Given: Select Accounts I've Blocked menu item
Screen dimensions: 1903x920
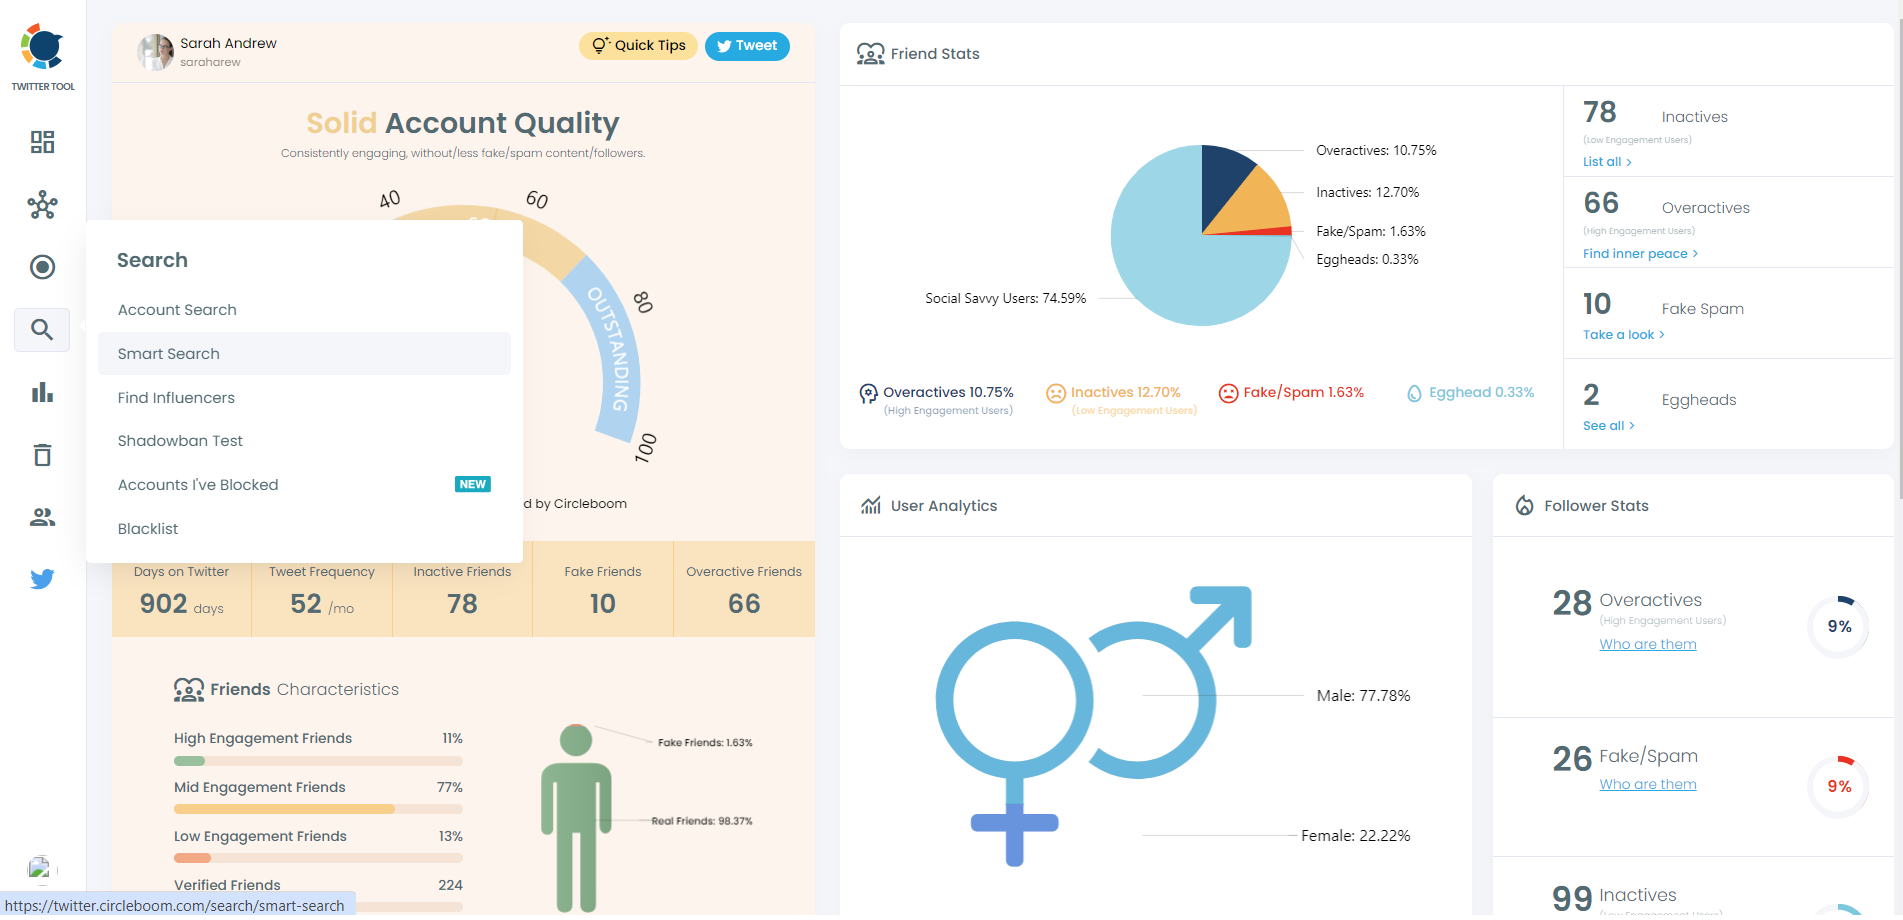Looking at the screenshot, I should (198, 485).
